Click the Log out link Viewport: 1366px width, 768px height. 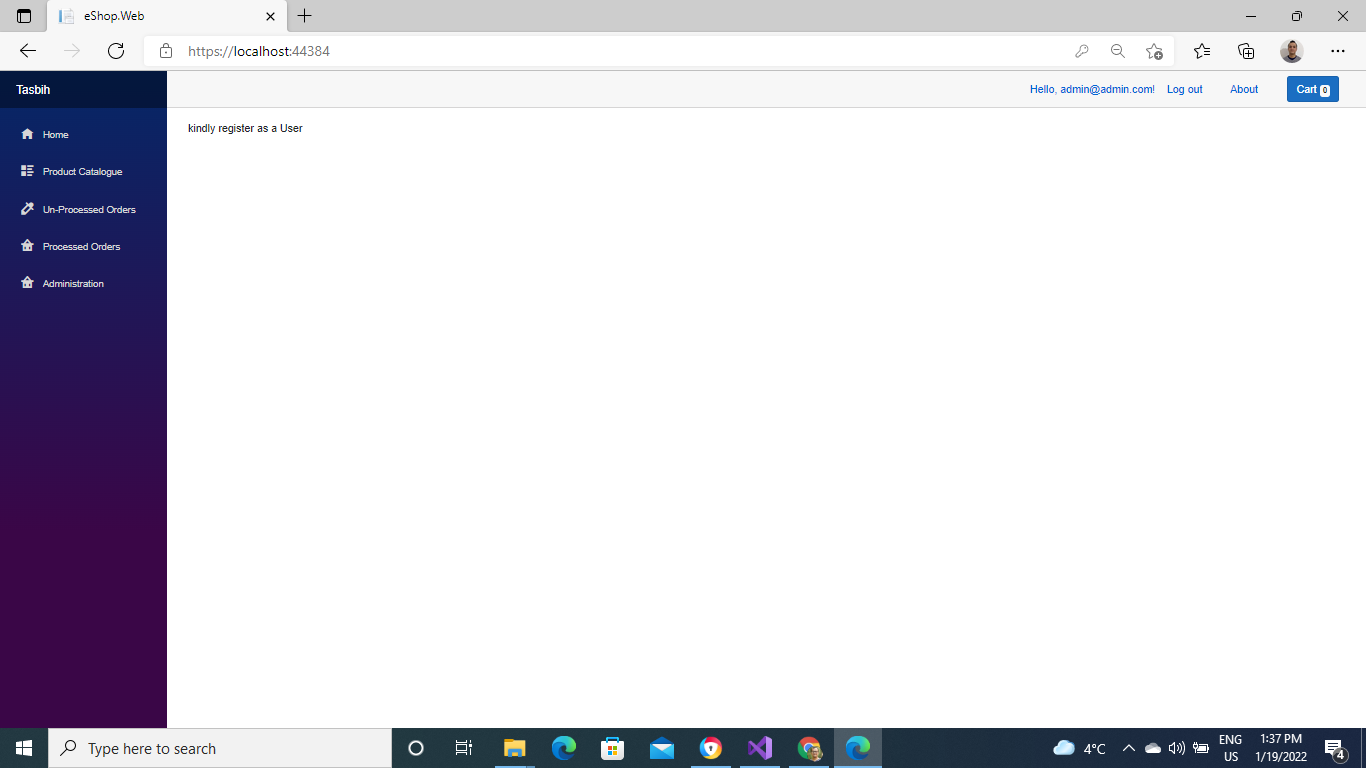pos(1184,89)
